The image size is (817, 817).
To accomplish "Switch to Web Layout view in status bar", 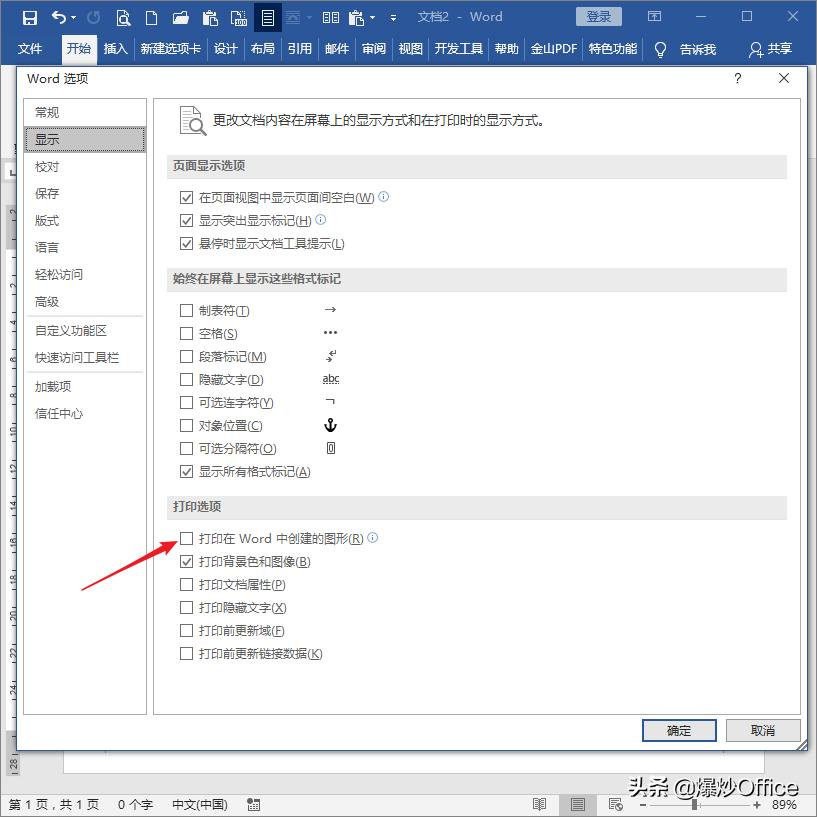I will coord(615,804).
